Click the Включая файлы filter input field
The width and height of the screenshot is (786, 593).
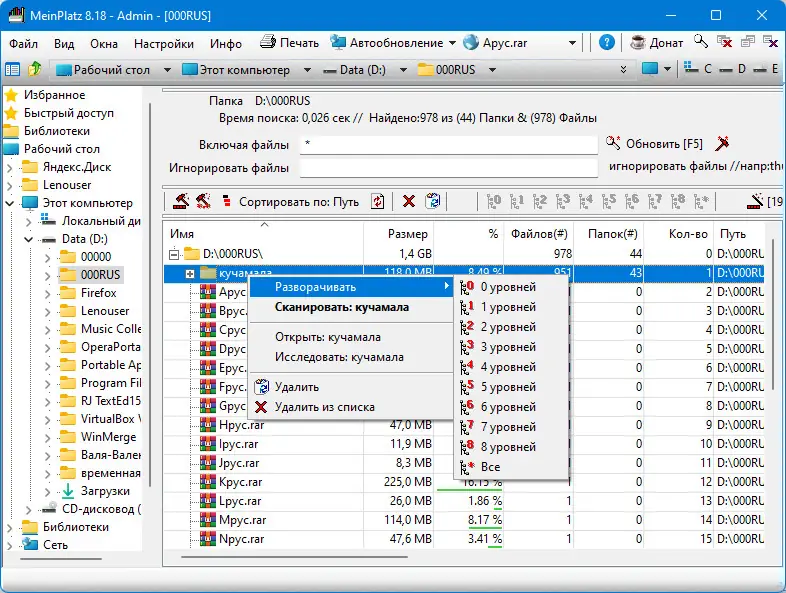[x=448, y=144]
